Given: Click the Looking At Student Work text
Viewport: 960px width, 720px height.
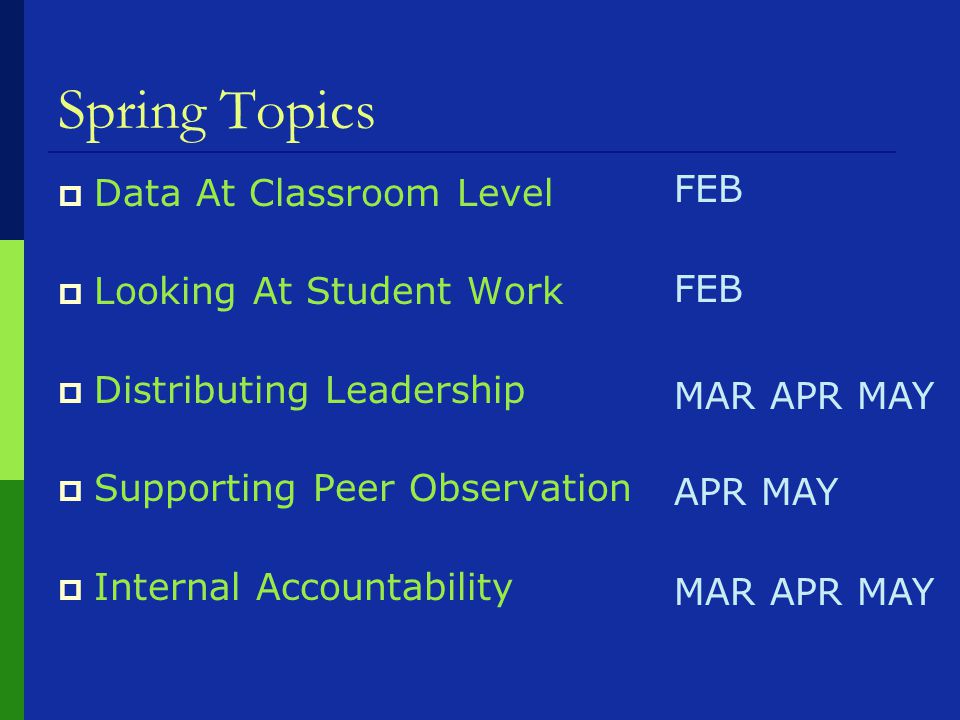Looking at the screenshot, I should pos(328,292).
